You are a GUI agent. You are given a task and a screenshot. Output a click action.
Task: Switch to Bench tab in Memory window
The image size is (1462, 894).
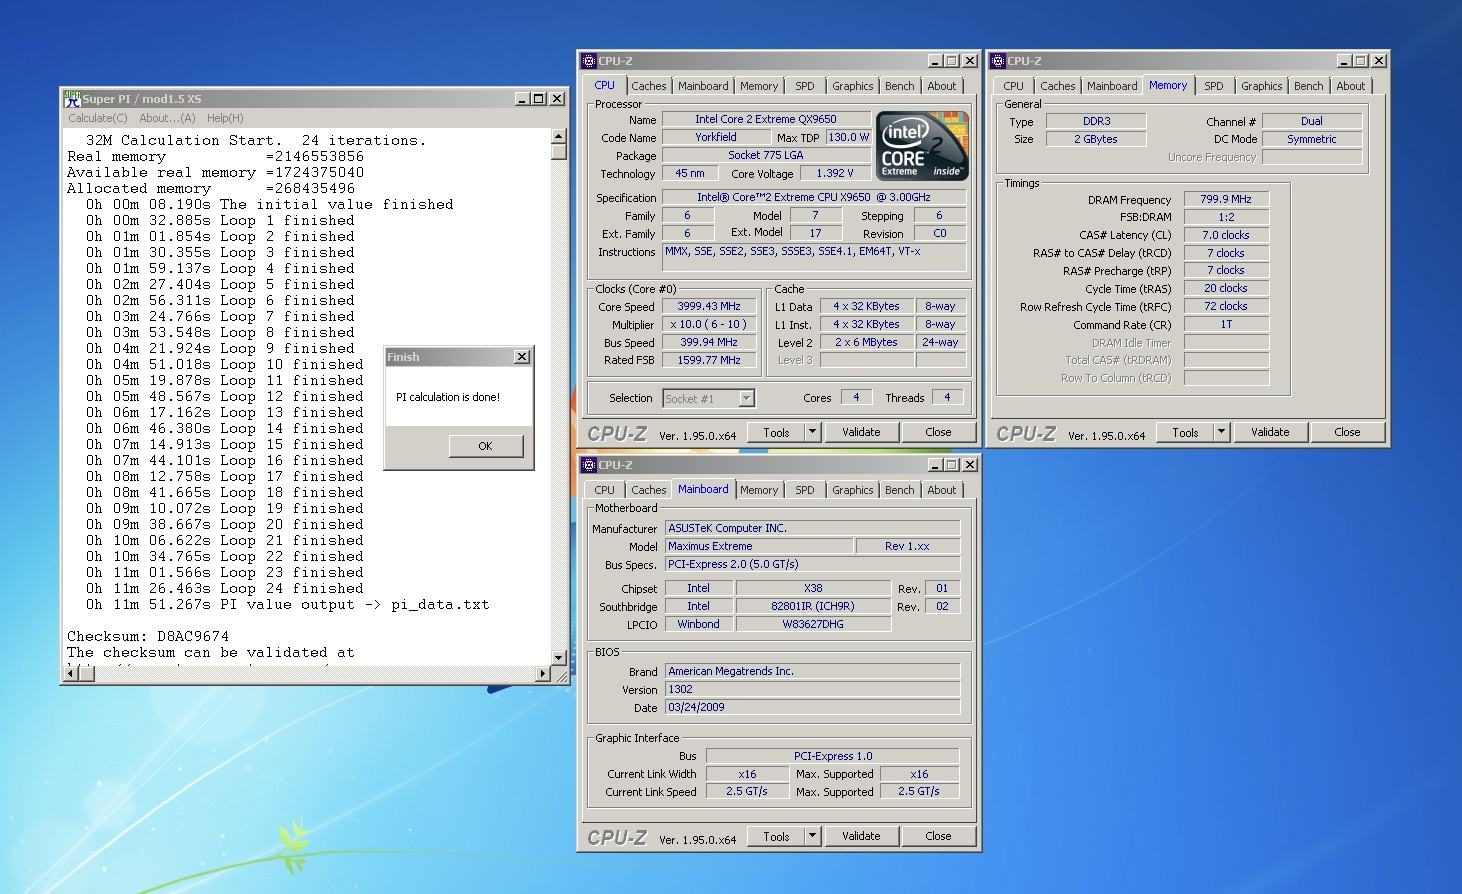[x=1308, y=86]
